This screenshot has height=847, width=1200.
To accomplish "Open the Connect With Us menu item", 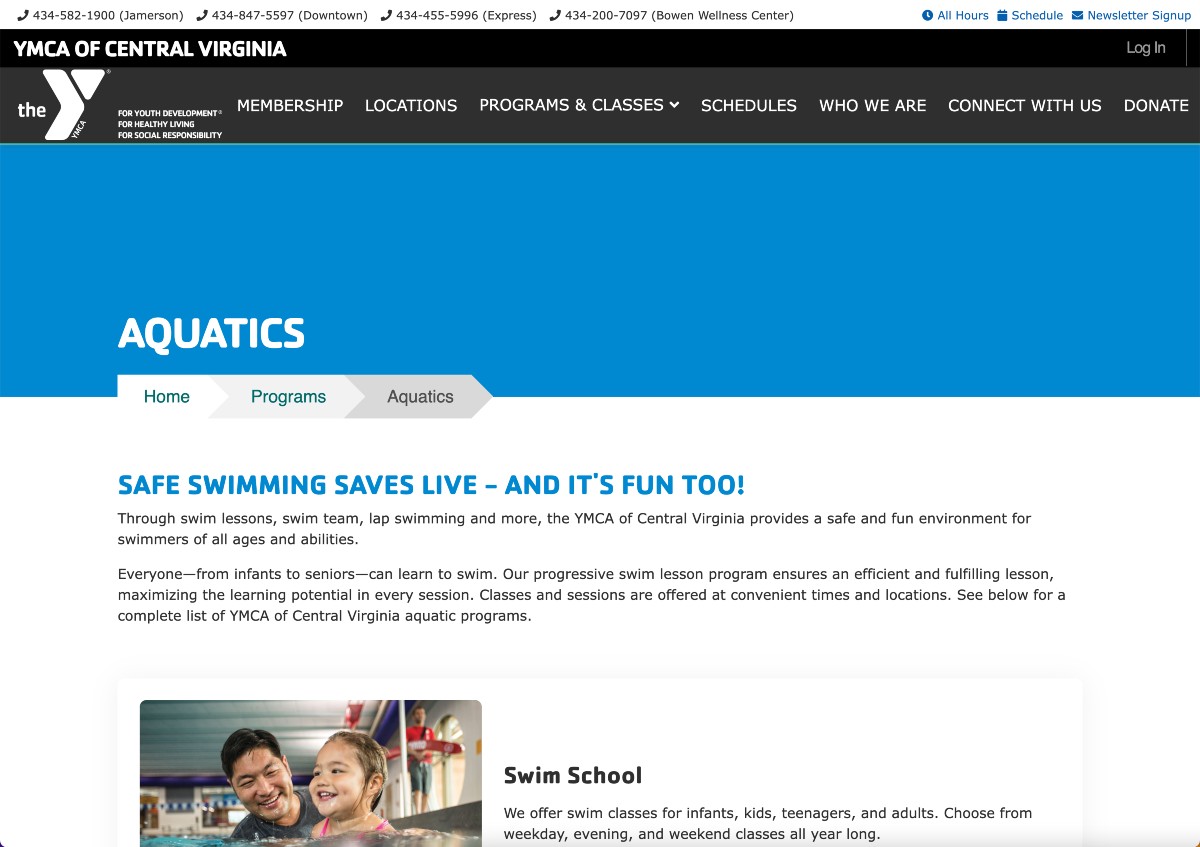I will 1025,105.
